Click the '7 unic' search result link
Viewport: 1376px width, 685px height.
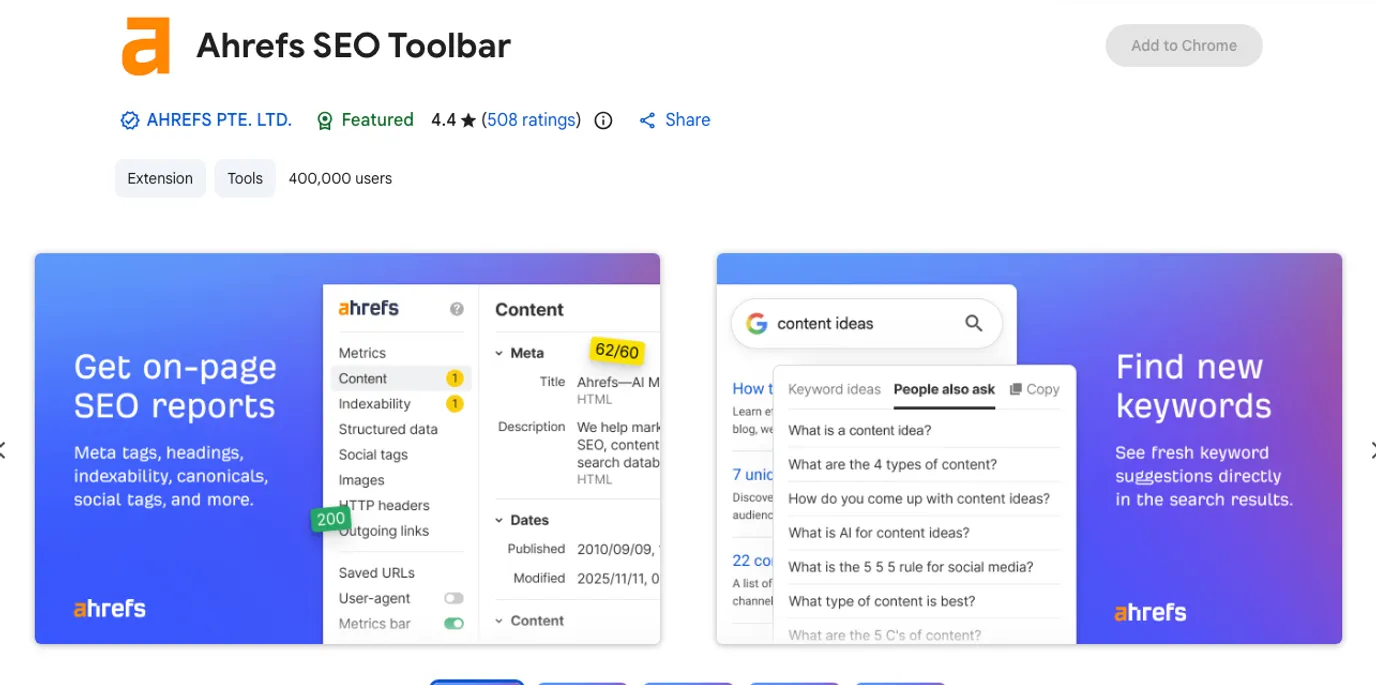tap(752, 474)
